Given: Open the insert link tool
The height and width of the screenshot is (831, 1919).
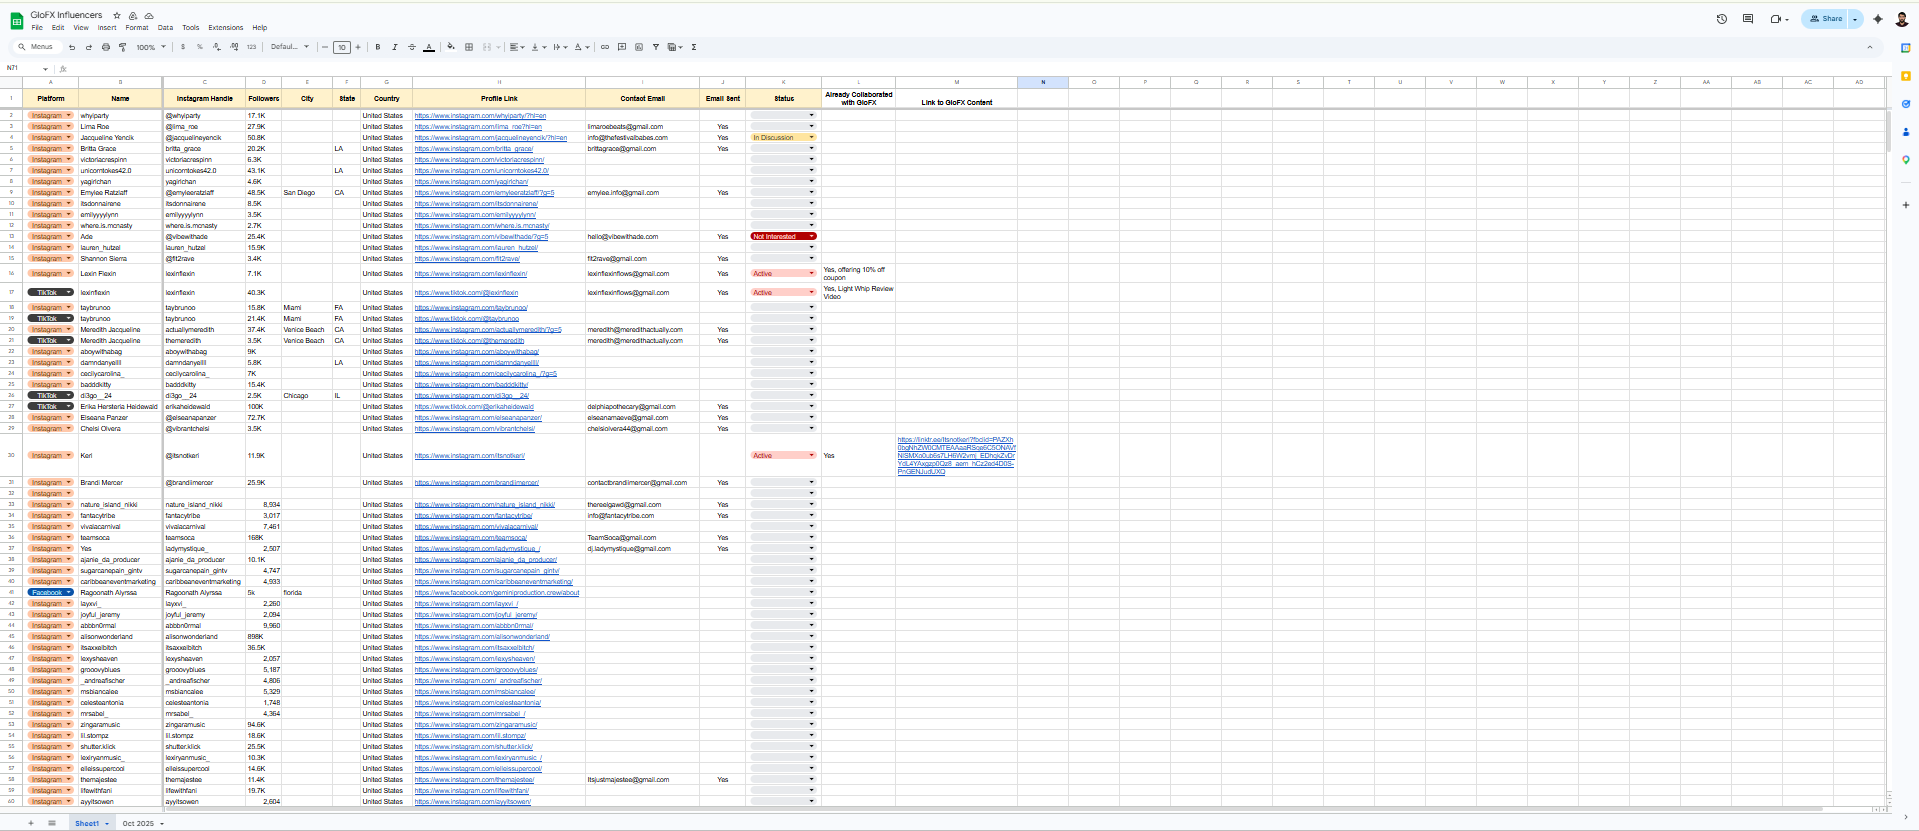Looking at the screenshot, I should click(x=605, y=47).
